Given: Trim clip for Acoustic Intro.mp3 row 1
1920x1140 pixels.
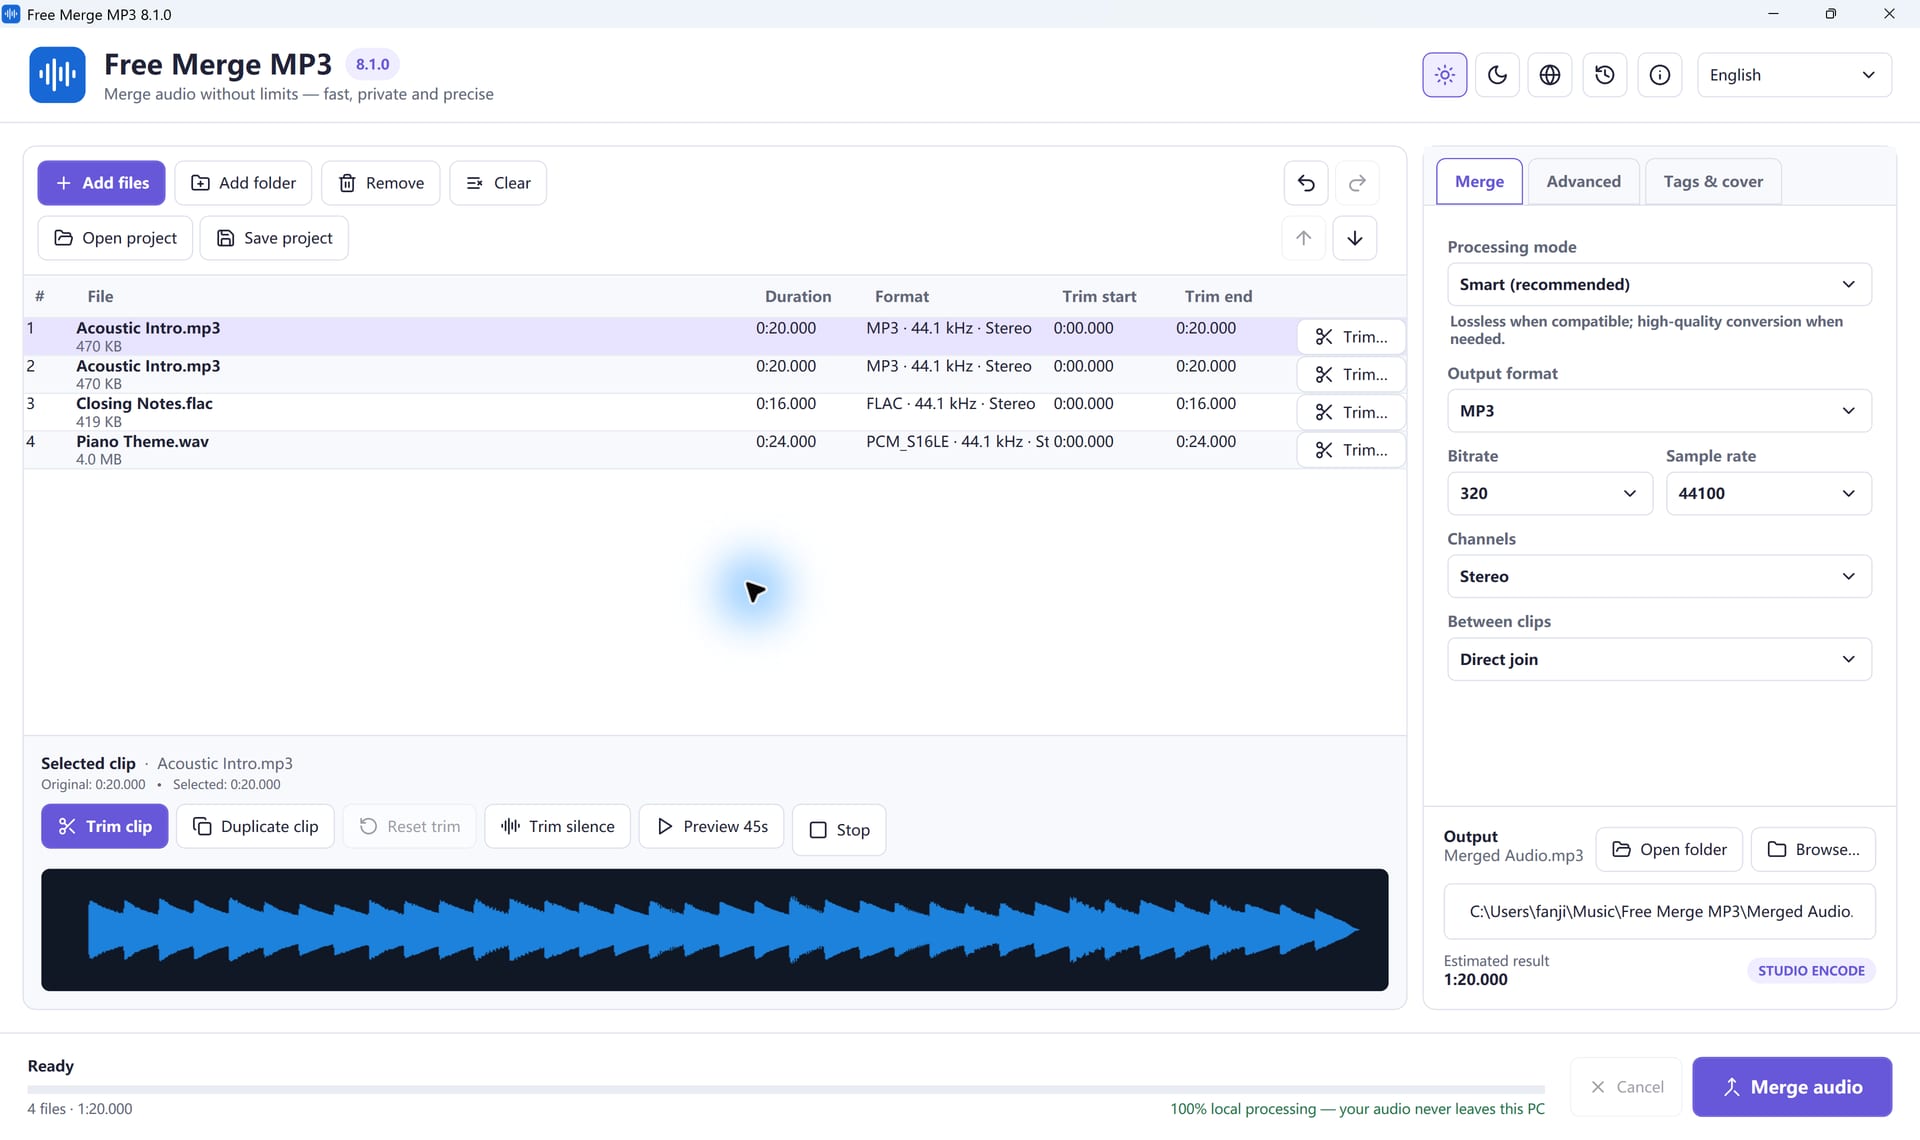Looking at the screenshot, I should [x=1351, y=337].
